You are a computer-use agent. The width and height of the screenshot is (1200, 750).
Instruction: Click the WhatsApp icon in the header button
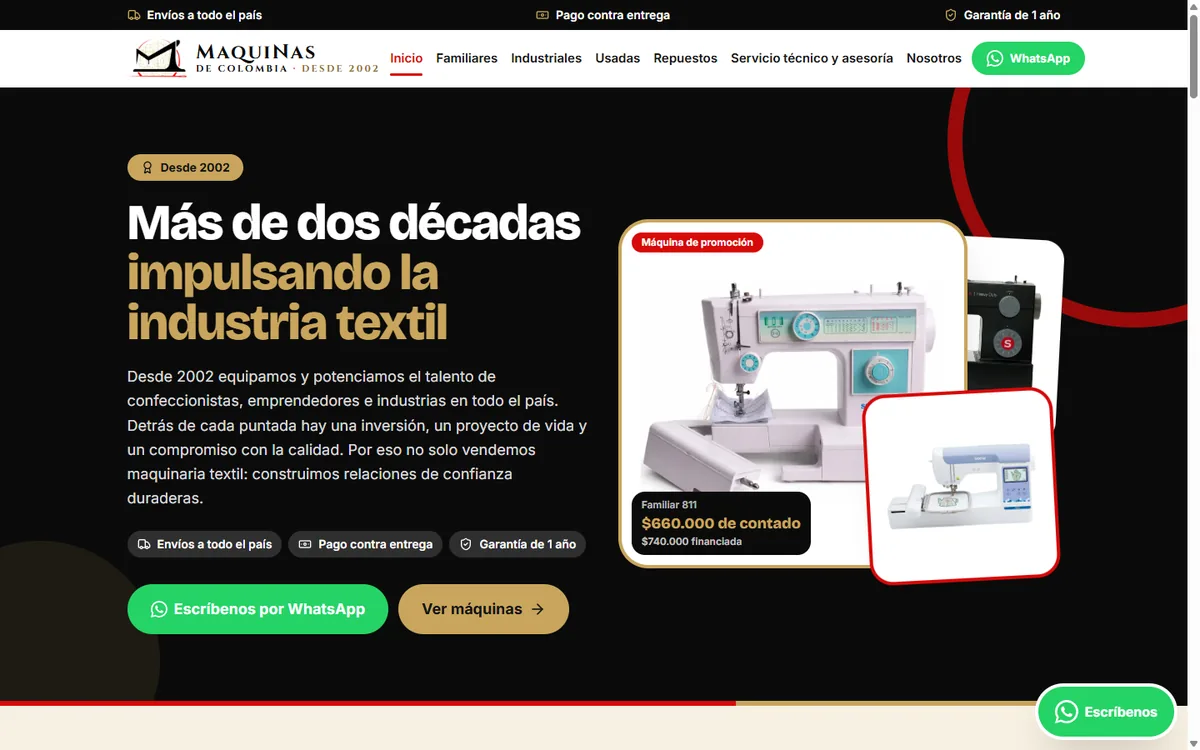click(x=994, y=58)
